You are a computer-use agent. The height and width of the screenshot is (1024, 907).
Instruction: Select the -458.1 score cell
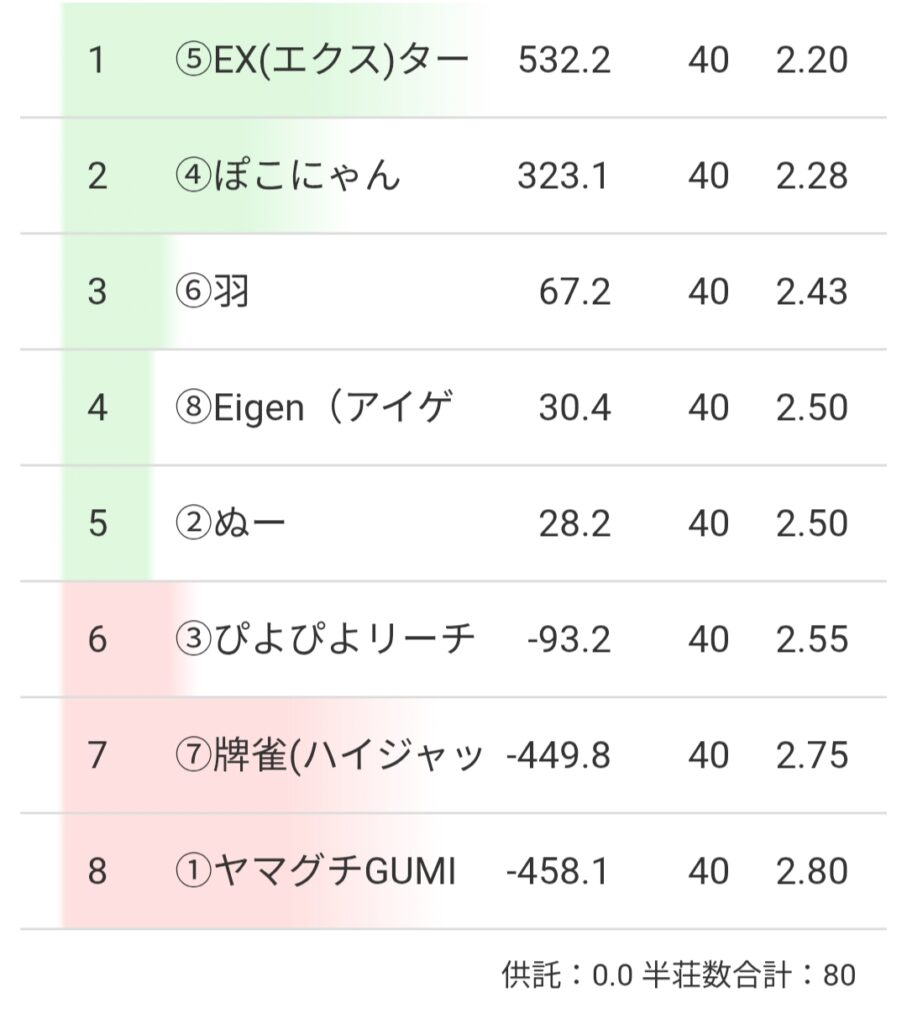558,872
